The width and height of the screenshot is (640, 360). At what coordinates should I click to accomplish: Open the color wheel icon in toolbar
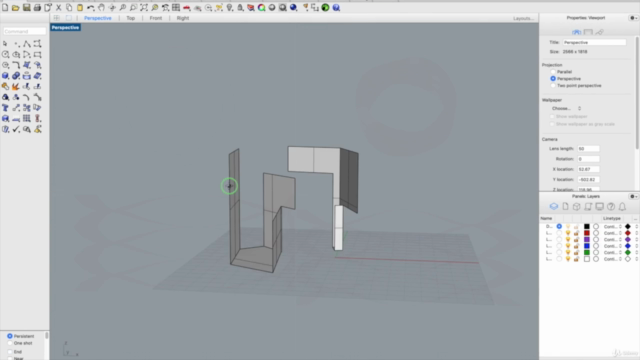[261, 8]
